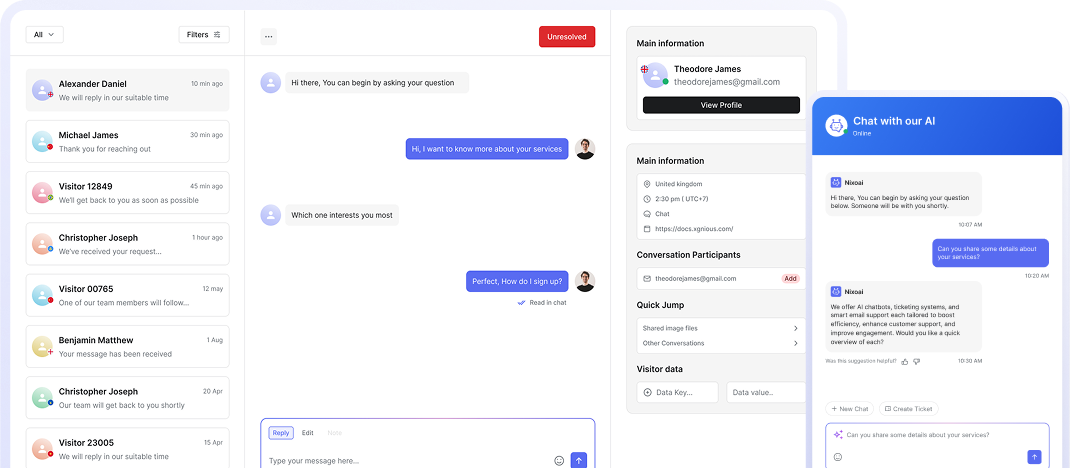This screenshot has height=468, width=1070.
Task: Click the plus icon beside Data Key
Action: (x=647, y=393)
